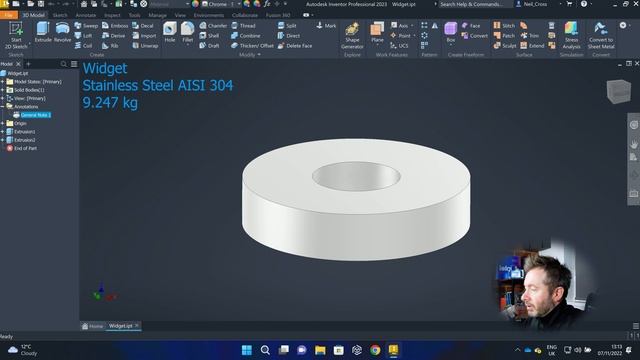Start a new 2D Sketch
This screenshot has height=360, width=640.
pyautogui.click(x=16, y=36)
